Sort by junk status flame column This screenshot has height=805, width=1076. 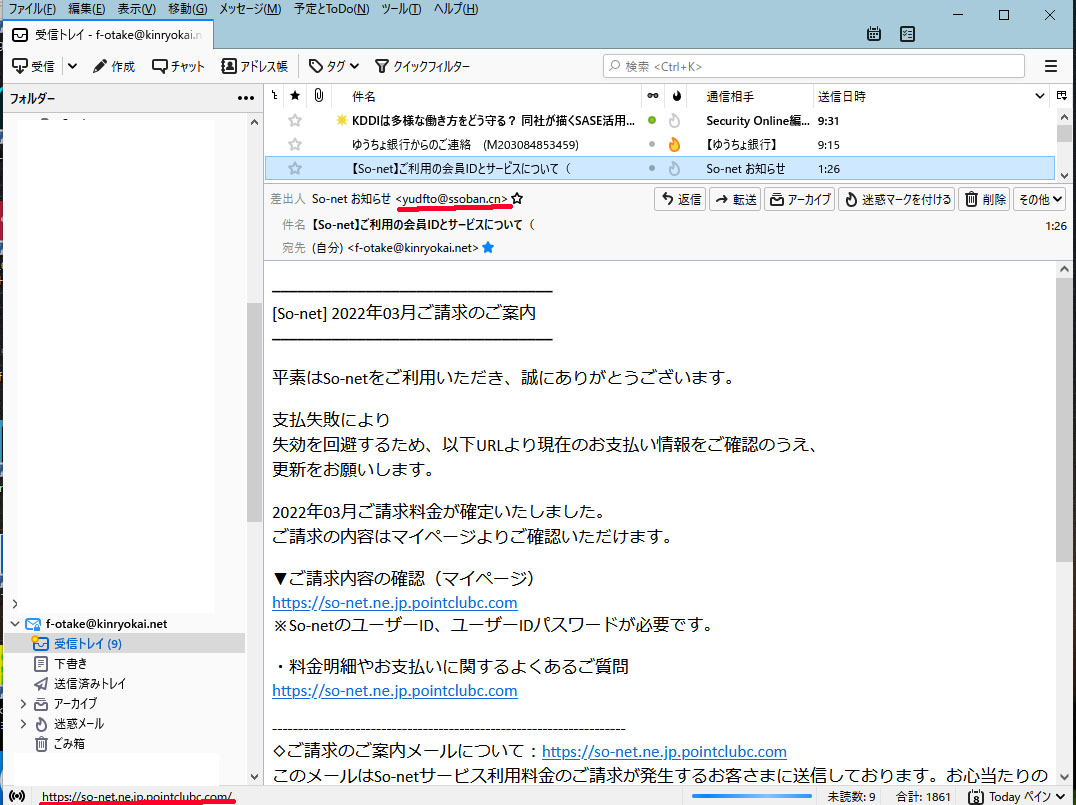point(677,95)
